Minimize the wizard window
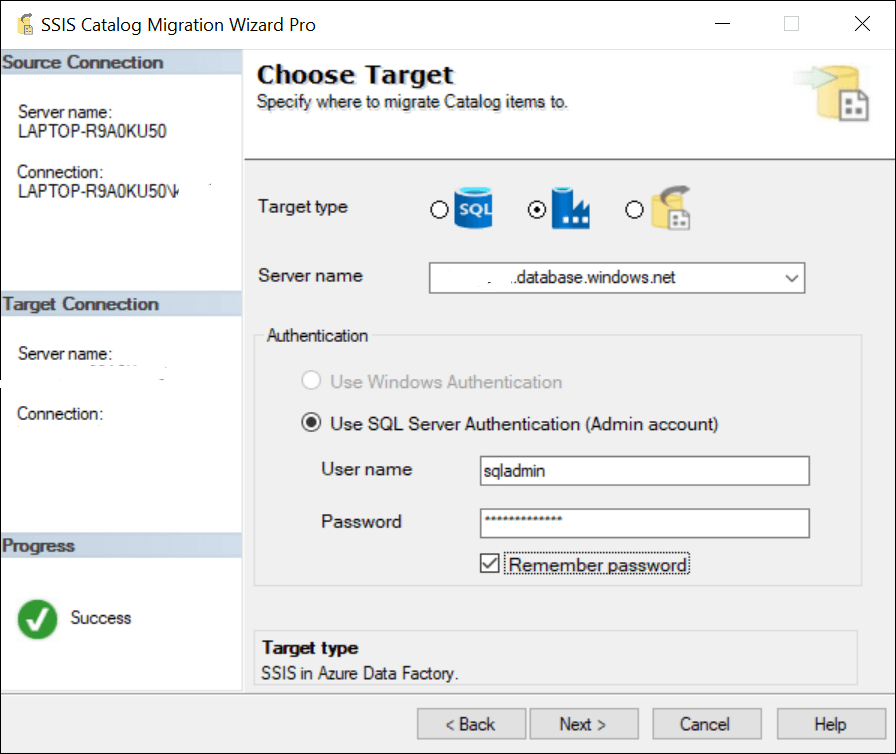Viewport: 896px width, 754px height. [722, 24]
